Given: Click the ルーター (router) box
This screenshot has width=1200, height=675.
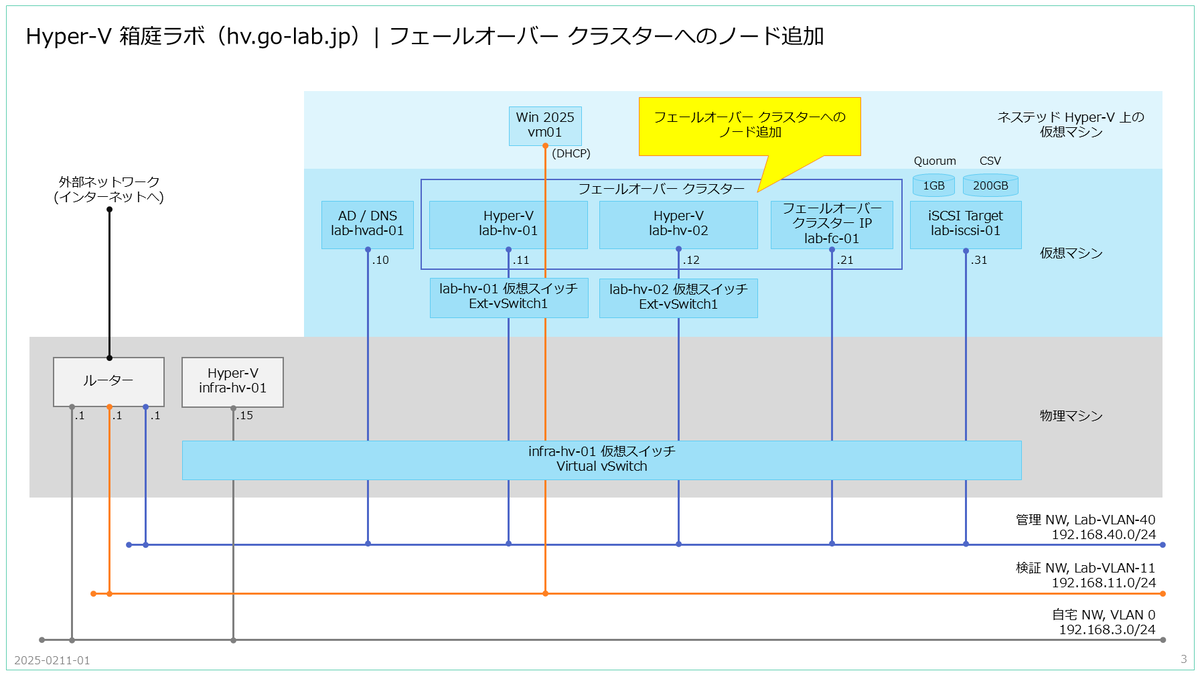Looking at the screenshot, I should coord(108,381).
